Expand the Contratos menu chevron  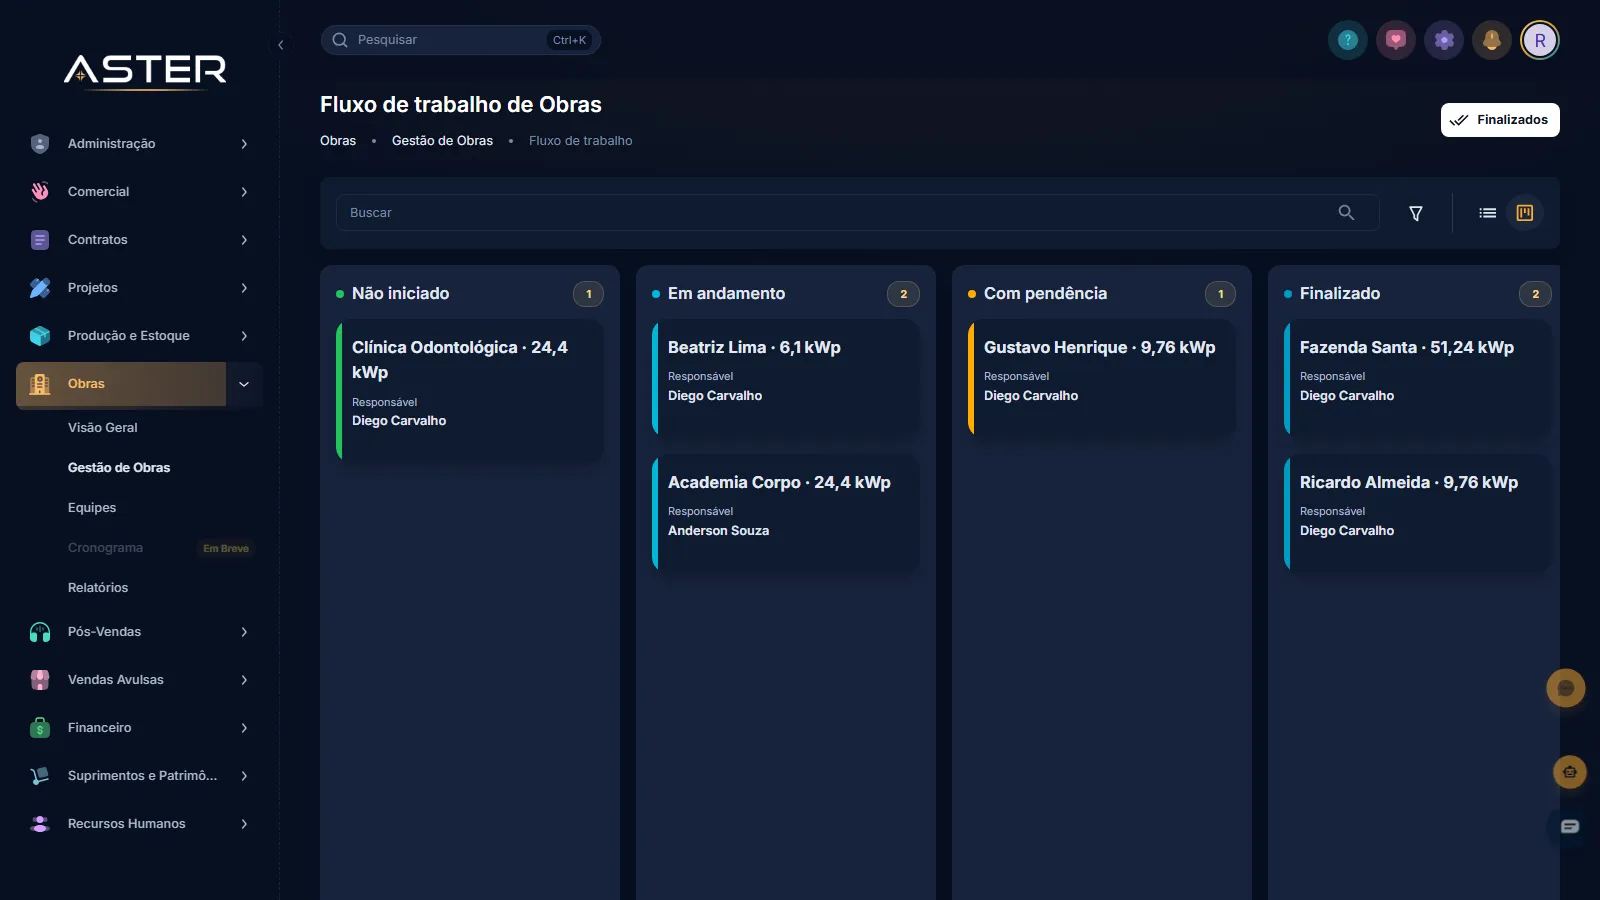244,240
